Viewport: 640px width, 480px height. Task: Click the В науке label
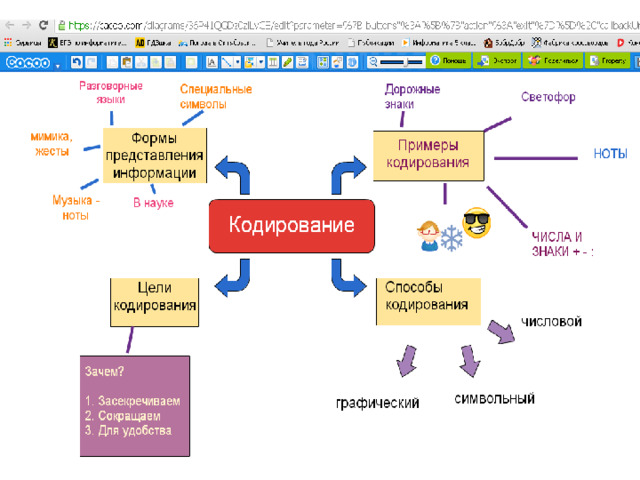(153, 203)
